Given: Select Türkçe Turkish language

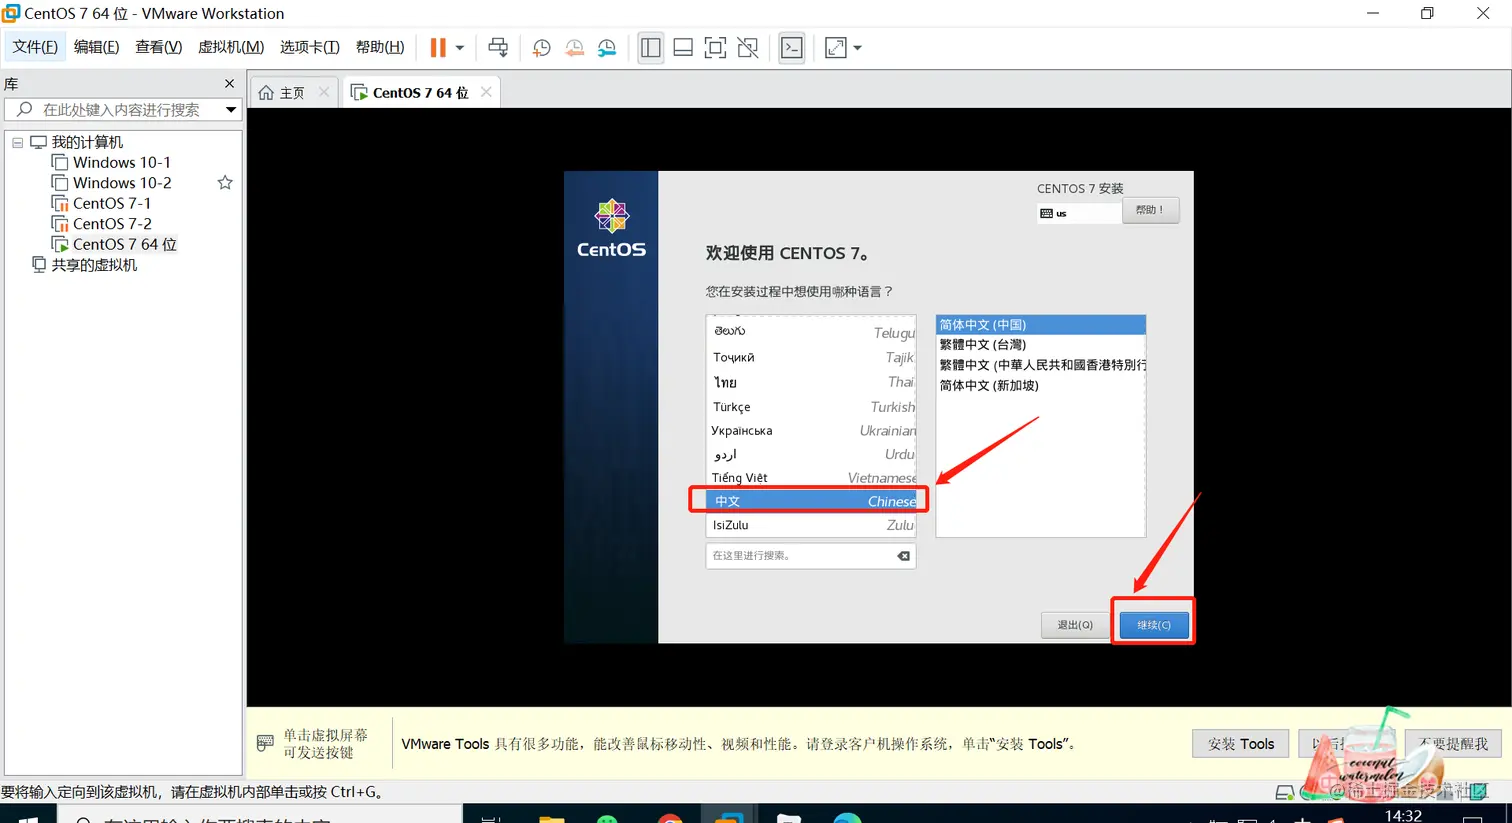Looking at the screenshot, I should click(x=811, y=407).
